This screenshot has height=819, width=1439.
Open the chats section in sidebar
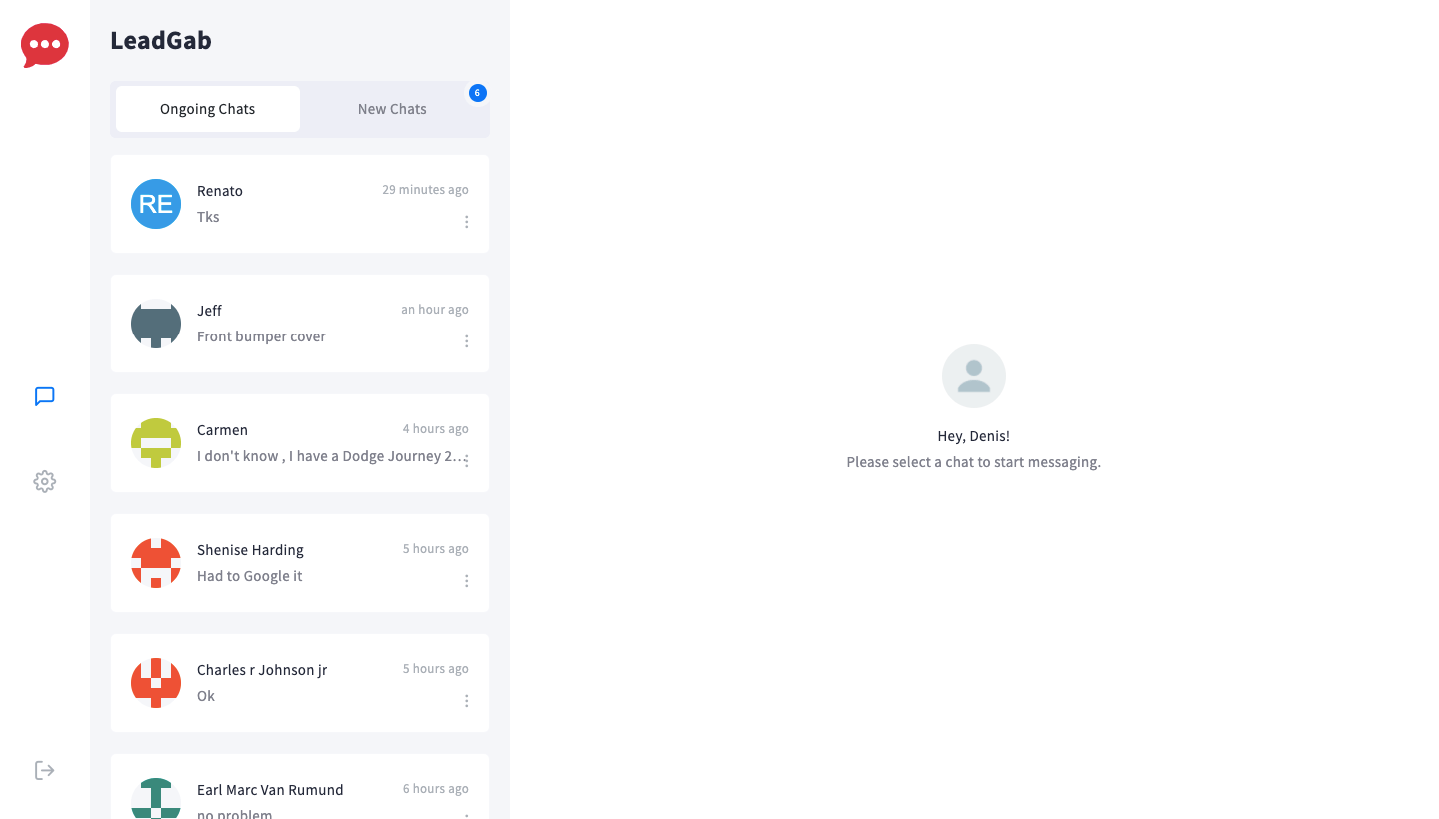(44, 396)
